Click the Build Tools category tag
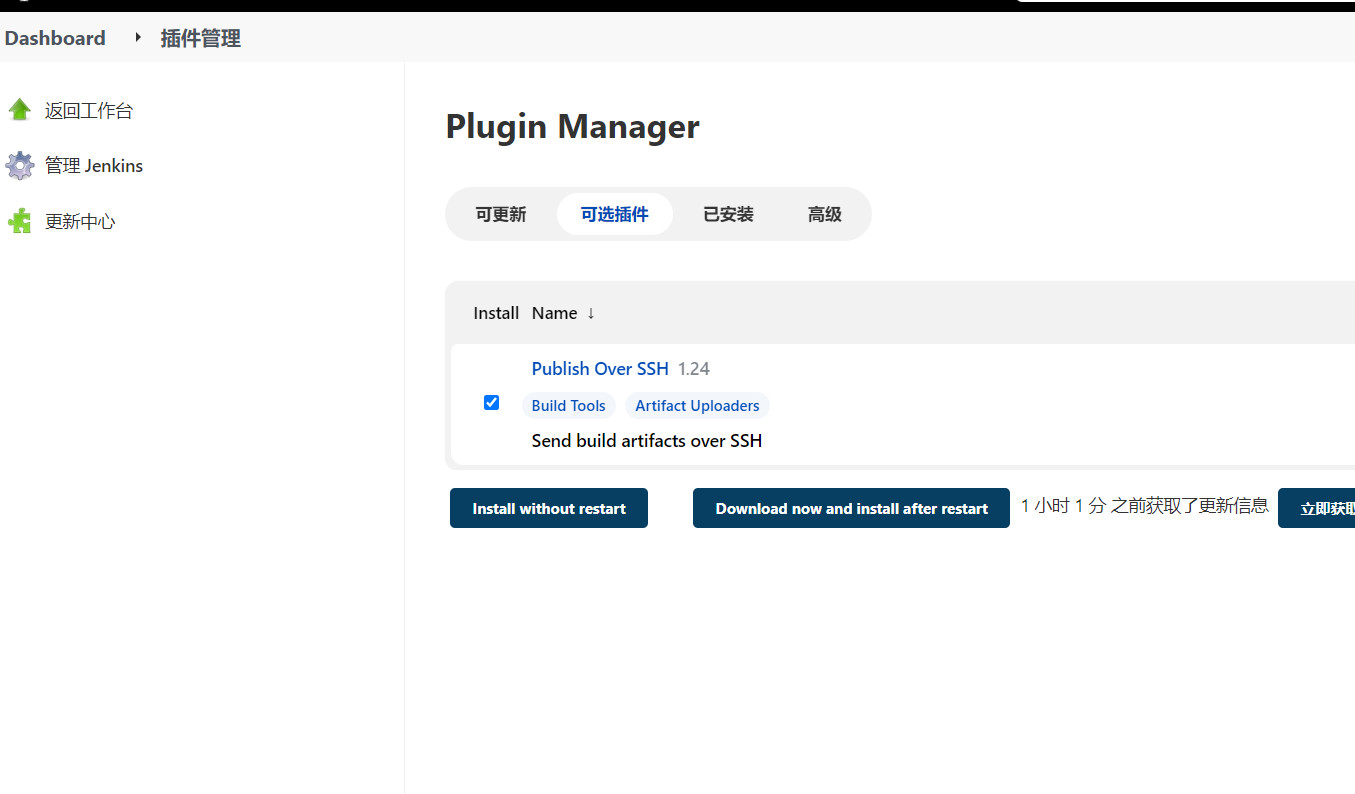This screenshot has height=794, width=1355. click(569, 405)
